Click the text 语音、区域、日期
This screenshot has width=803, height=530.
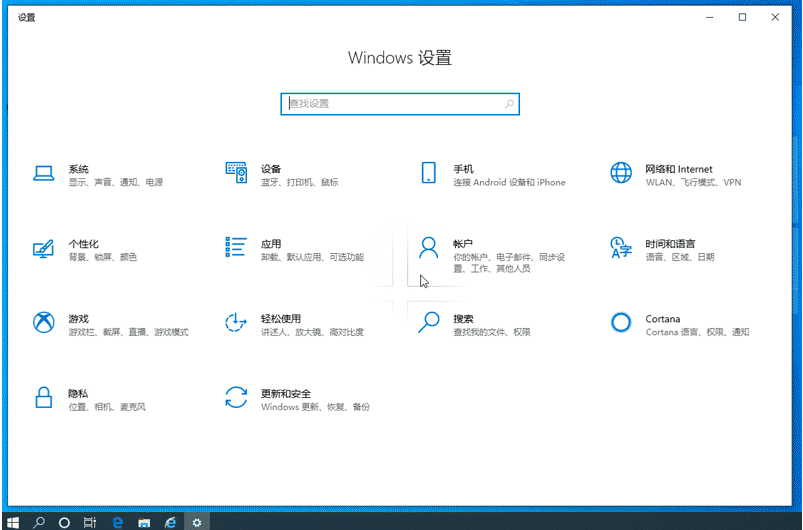[680, 257]
